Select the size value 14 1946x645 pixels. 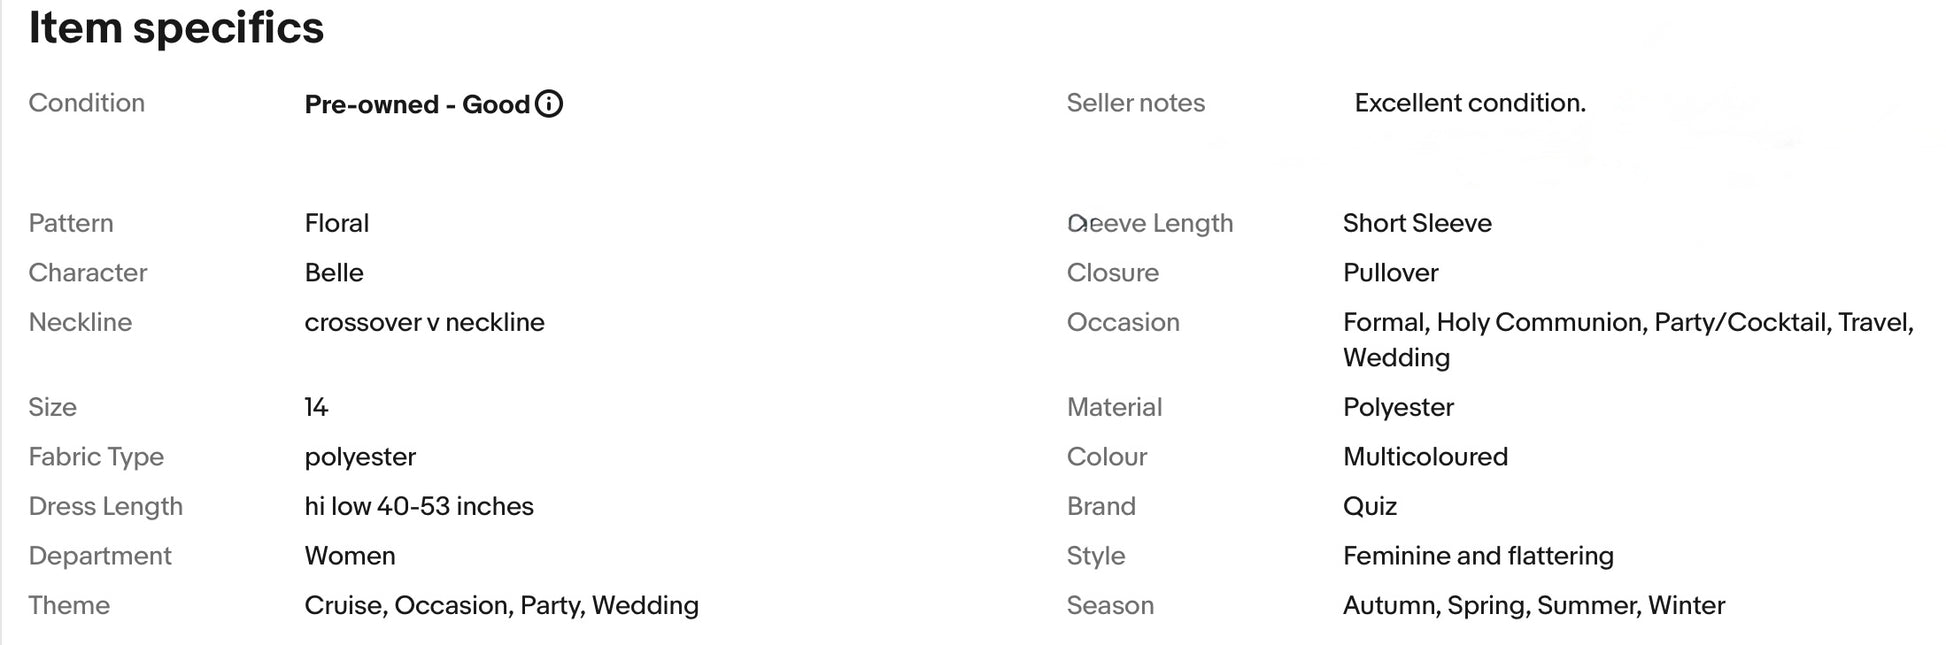(316, 407)
